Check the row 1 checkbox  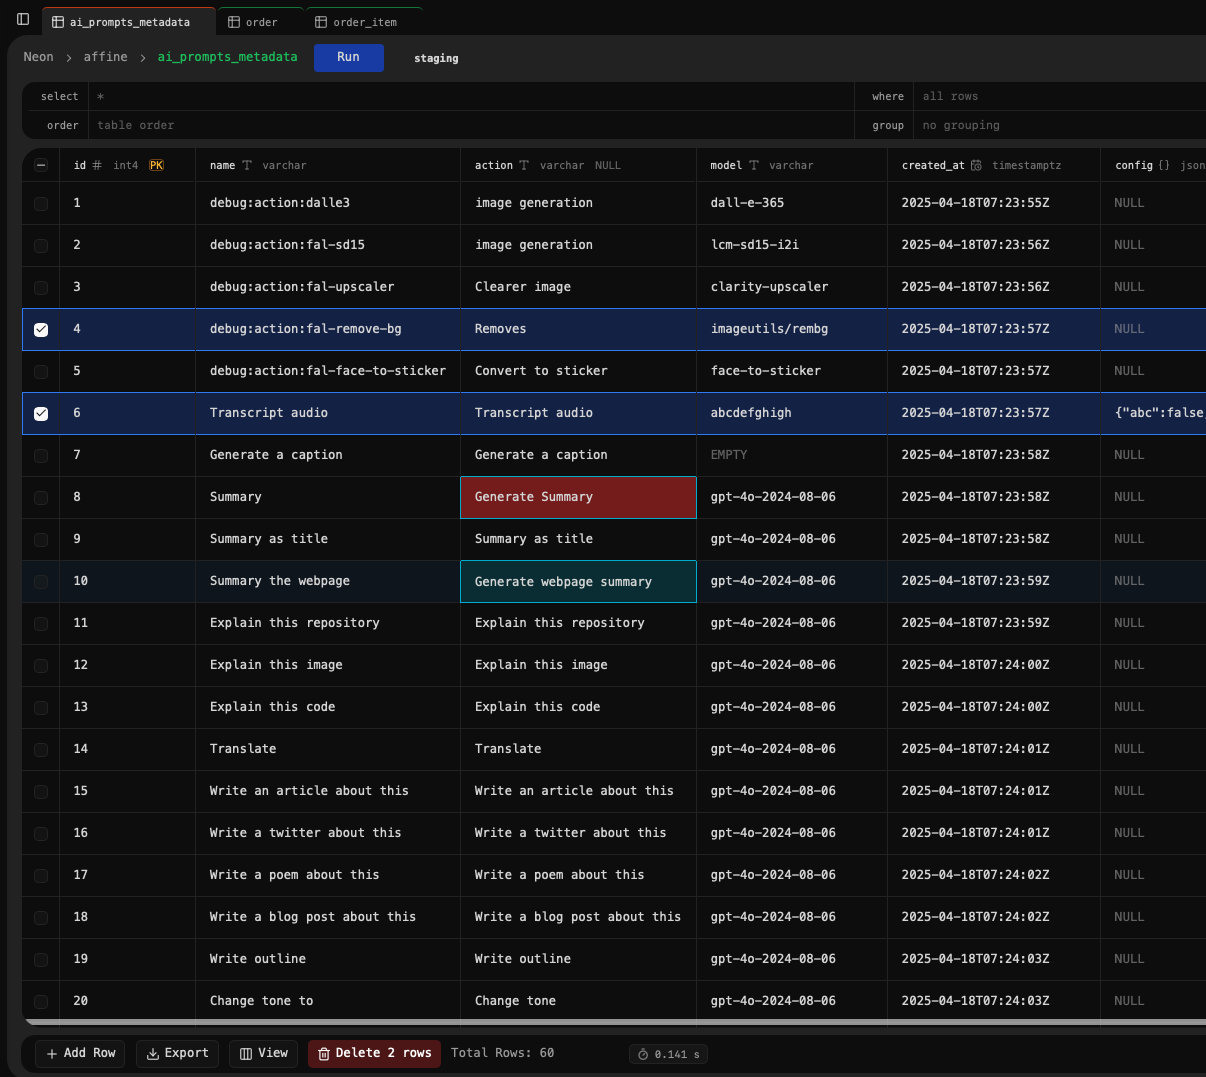pos(41,203)
